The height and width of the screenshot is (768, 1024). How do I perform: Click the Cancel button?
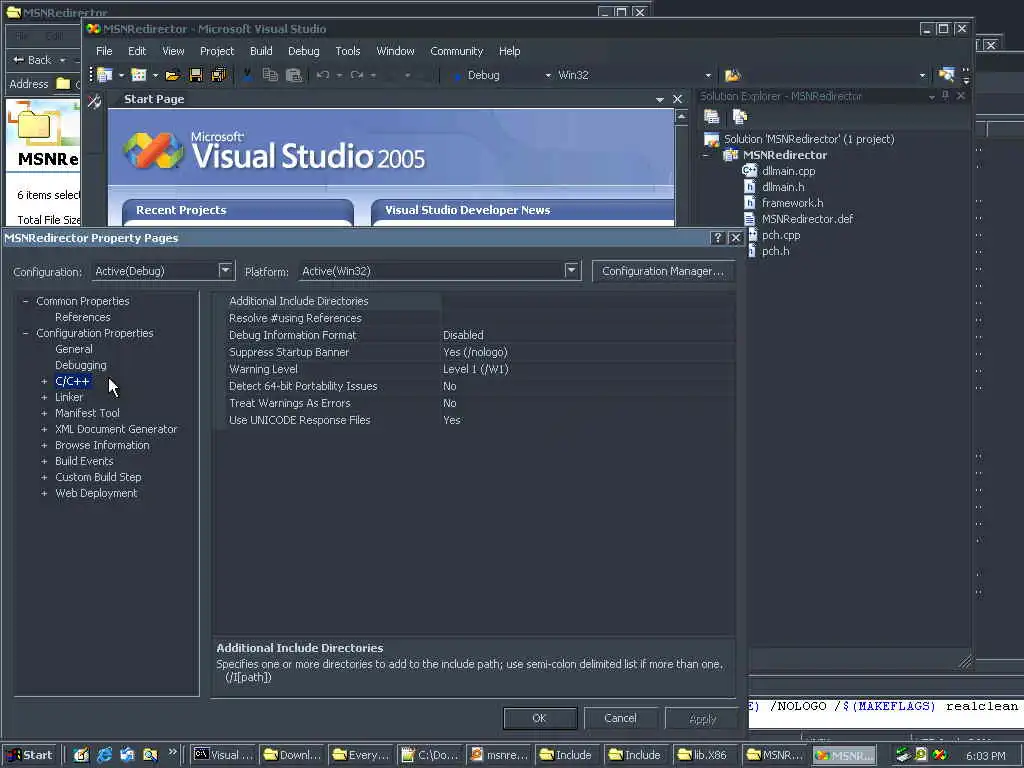point(620,718)
